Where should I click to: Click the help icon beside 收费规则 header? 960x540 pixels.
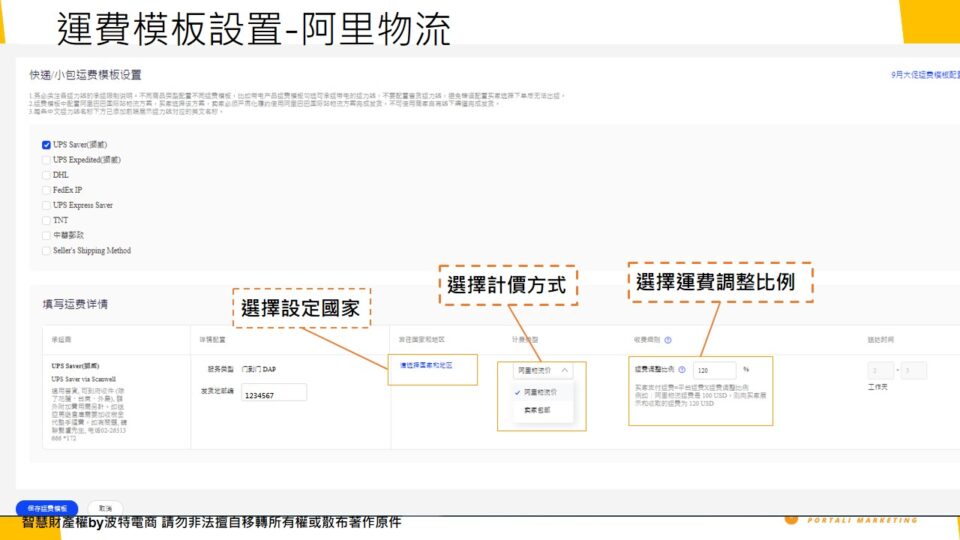[x=668, y=340]
